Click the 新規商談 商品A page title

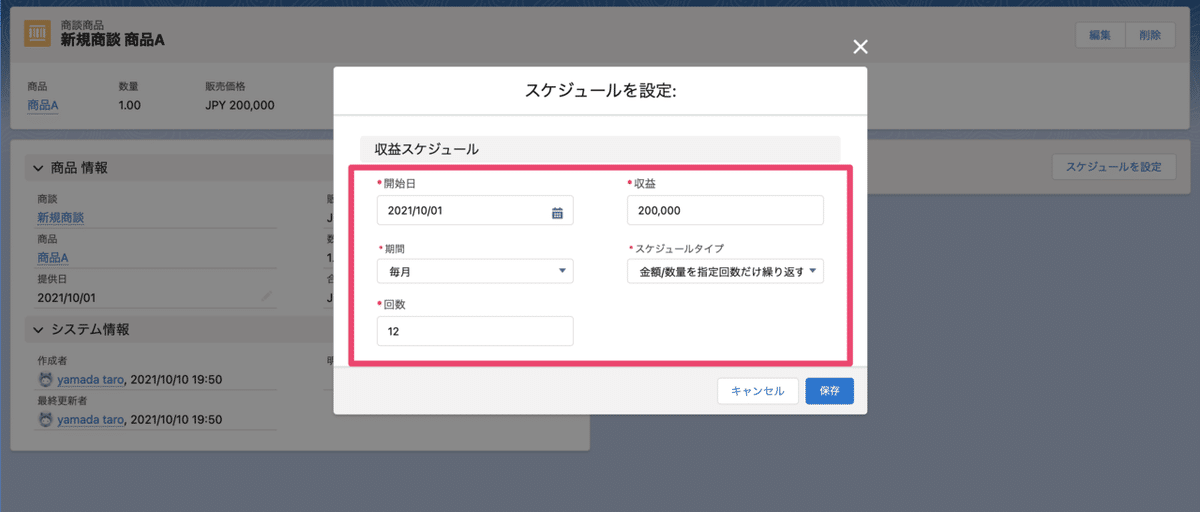point(112,39)
